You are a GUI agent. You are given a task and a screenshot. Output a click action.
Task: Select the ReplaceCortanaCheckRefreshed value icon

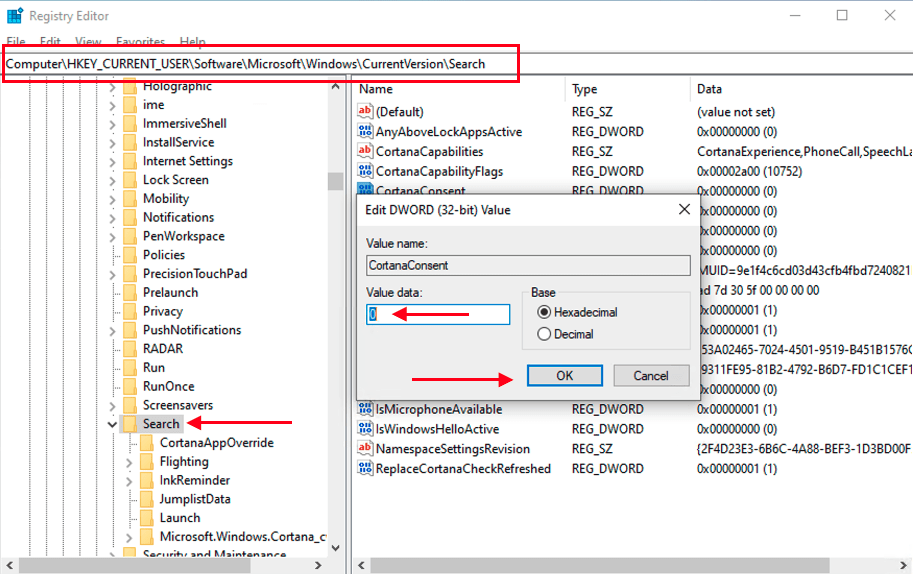pyautogui.click(x=365, y=468)
